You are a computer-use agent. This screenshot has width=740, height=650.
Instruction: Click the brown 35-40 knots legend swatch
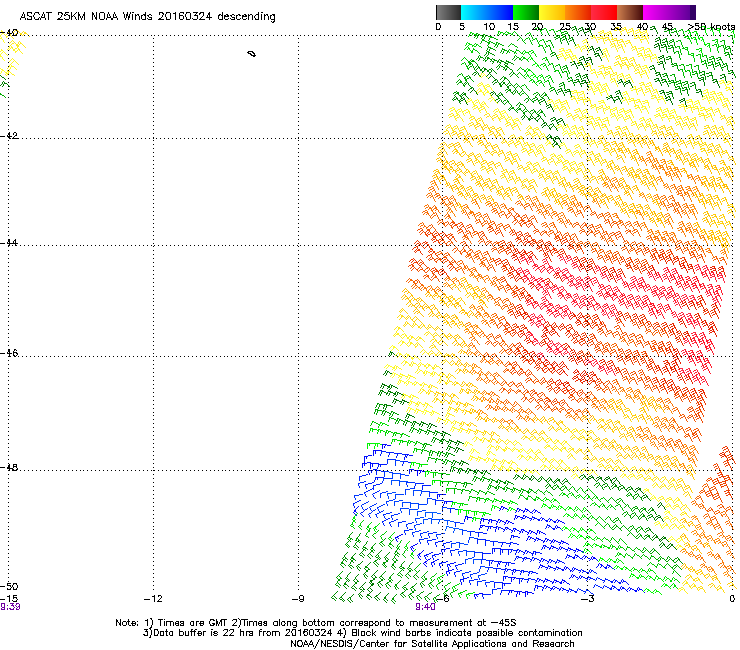pos(630,12)
